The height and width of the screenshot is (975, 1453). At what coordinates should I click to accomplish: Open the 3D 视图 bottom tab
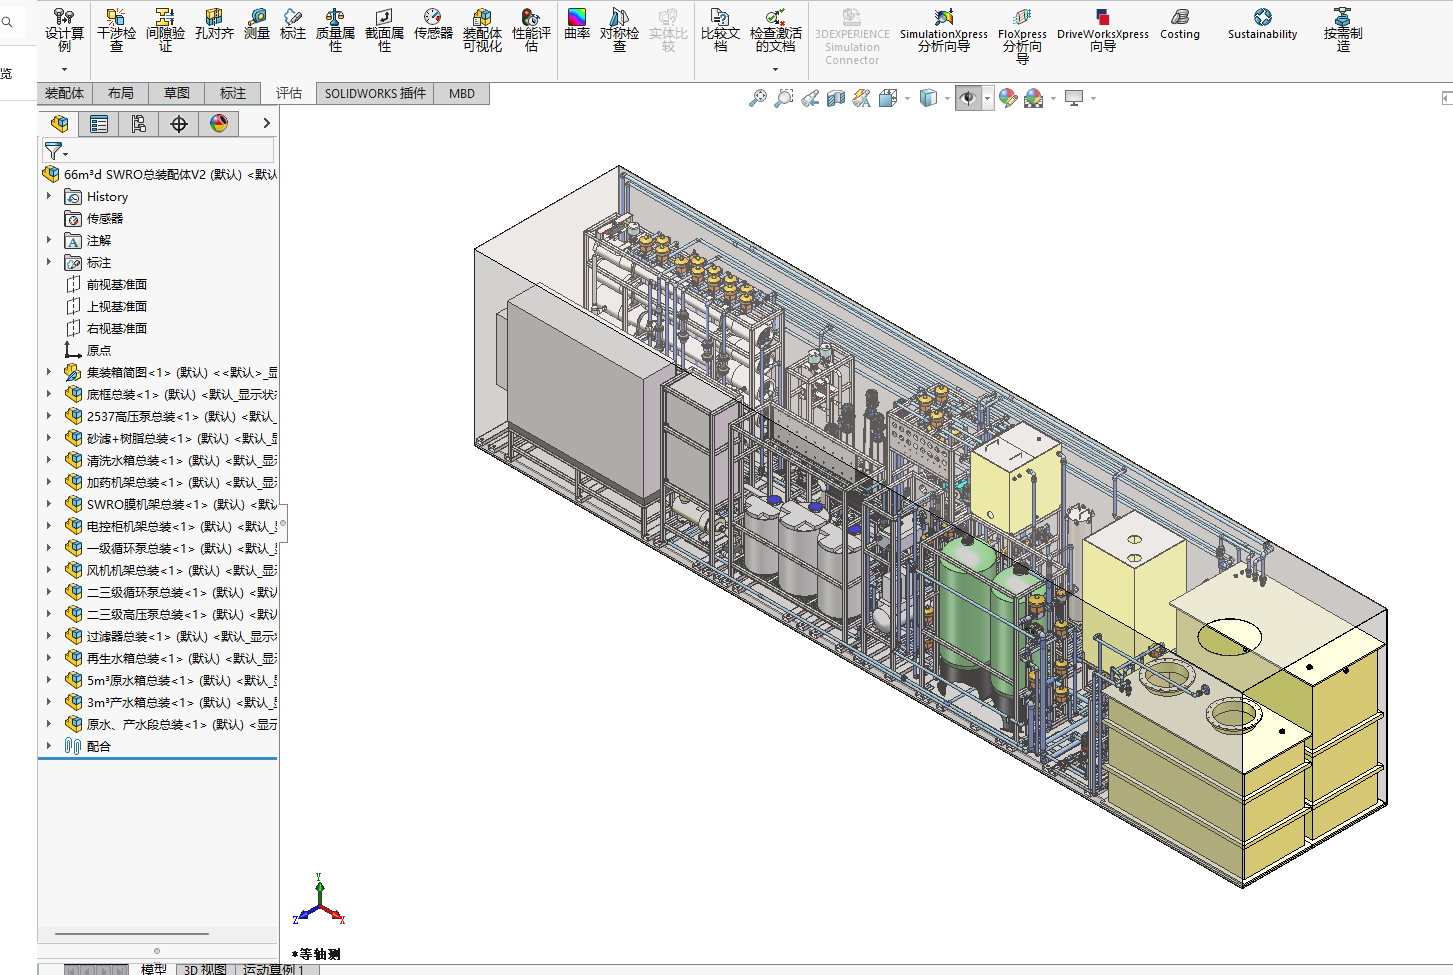(x=205, y=969)
